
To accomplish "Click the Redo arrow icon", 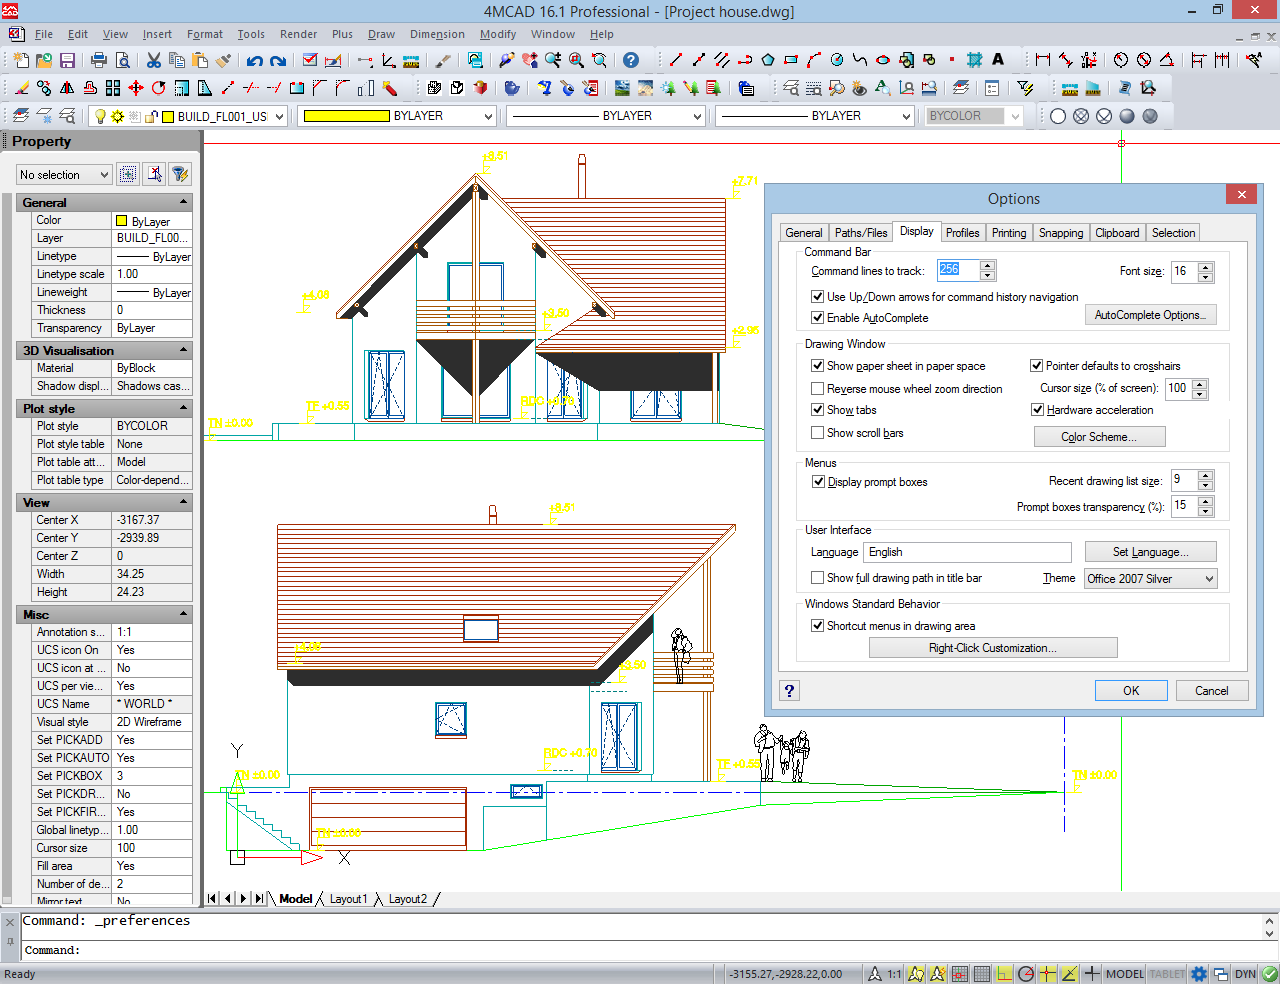I will 277,60.
